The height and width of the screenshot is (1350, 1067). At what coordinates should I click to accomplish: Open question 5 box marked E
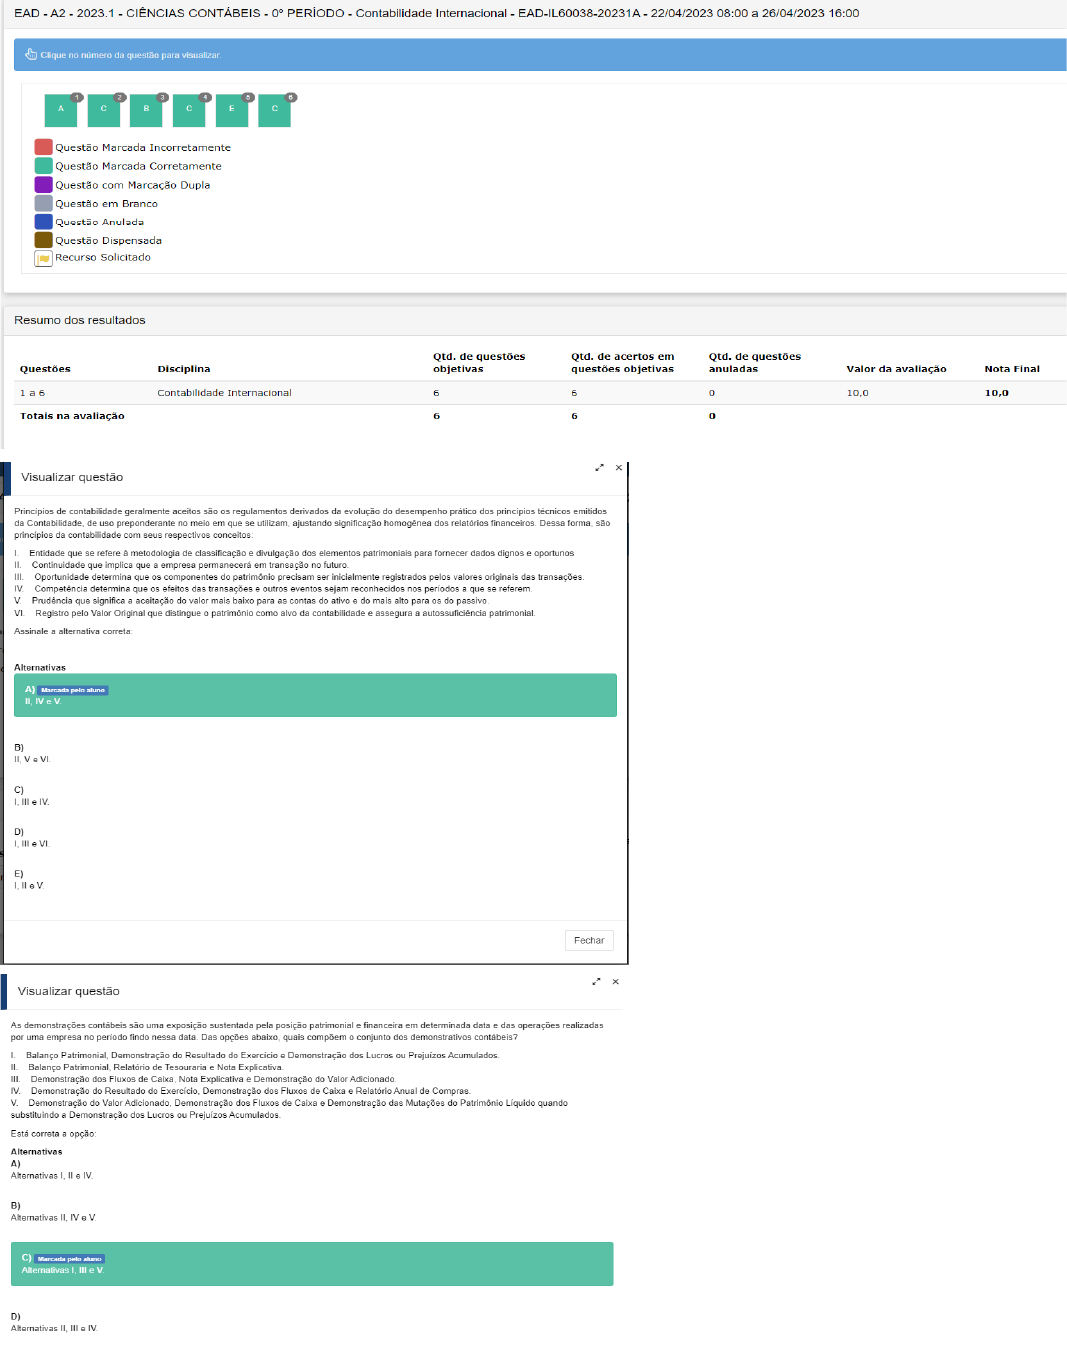point(232,110)
